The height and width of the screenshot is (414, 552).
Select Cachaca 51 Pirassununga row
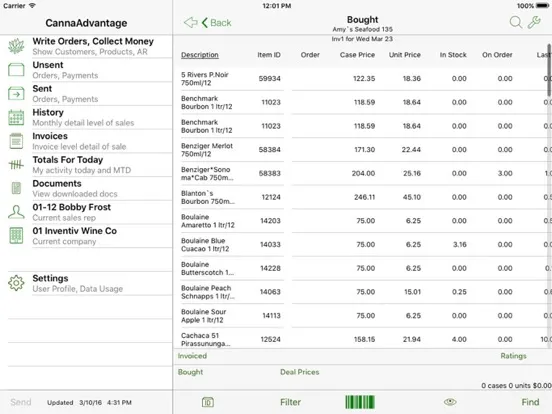pyautogui.click(x=363, y=339)
